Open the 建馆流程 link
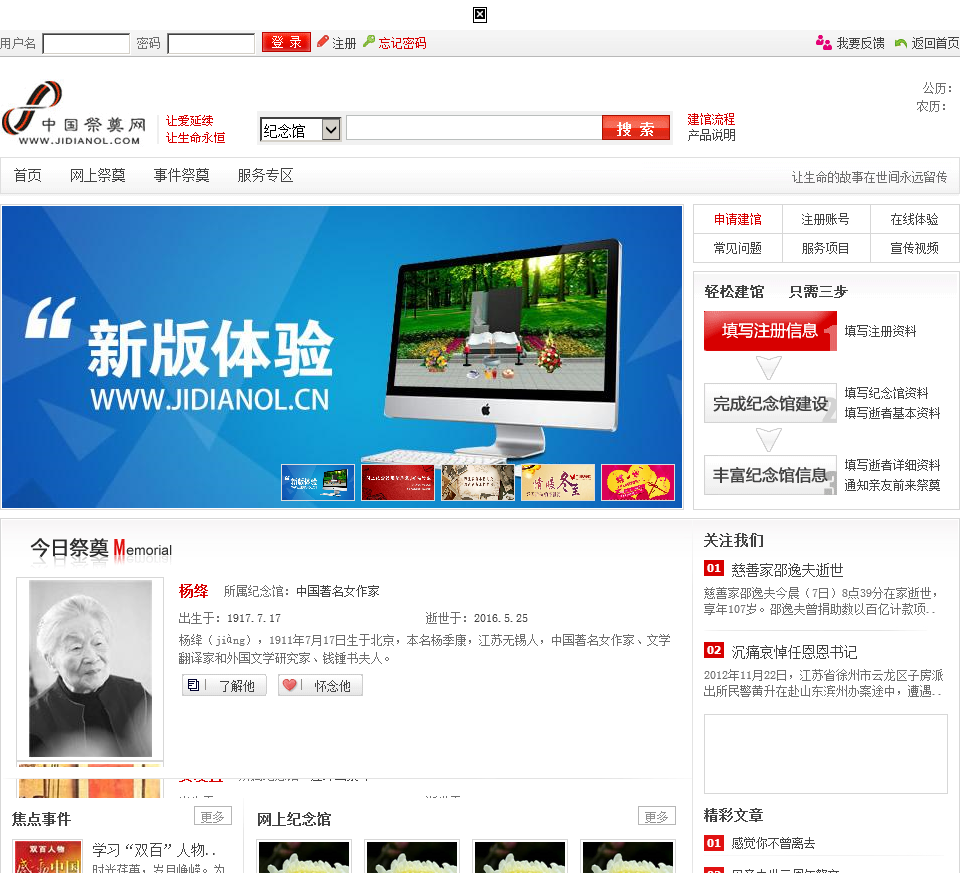 point(711,119)
